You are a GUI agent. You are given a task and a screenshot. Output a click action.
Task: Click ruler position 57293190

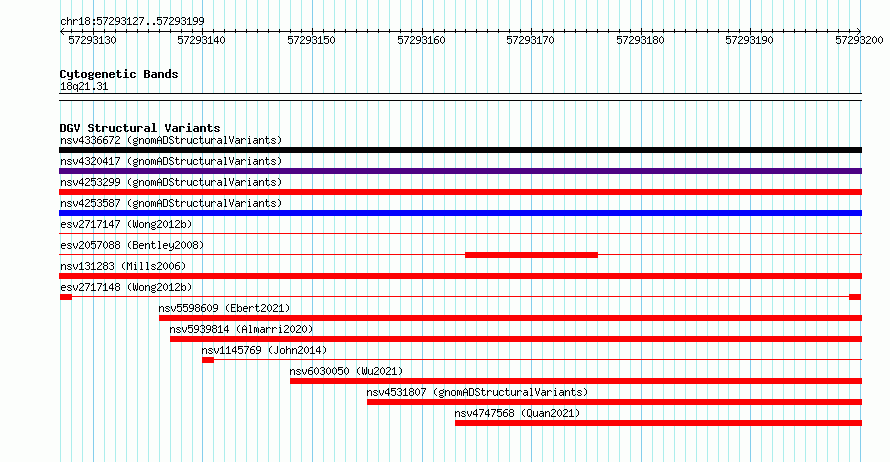tap(749, 40)
